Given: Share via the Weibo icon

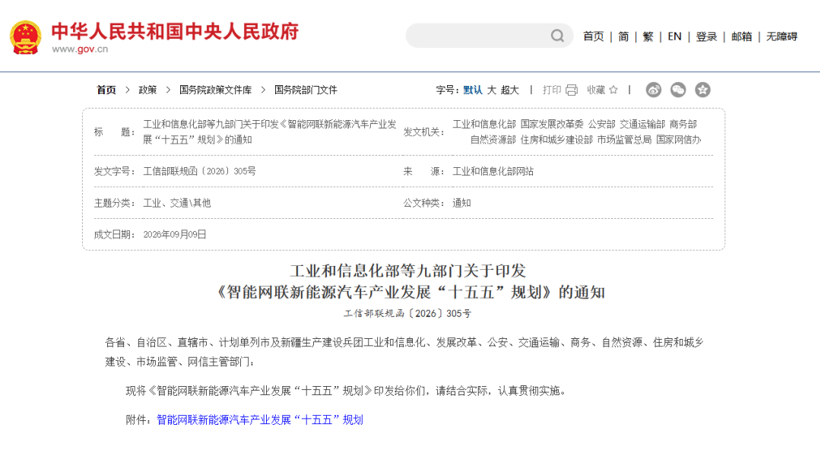Looking at the screenshot, I should pyautogui.click(x=653, y=90).
